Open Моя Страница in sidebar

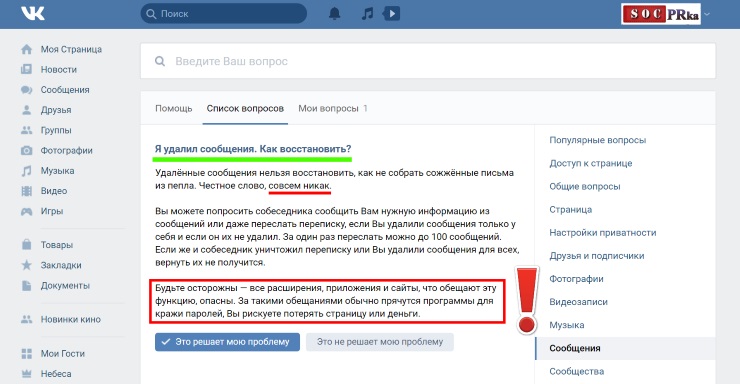(71, 49)
